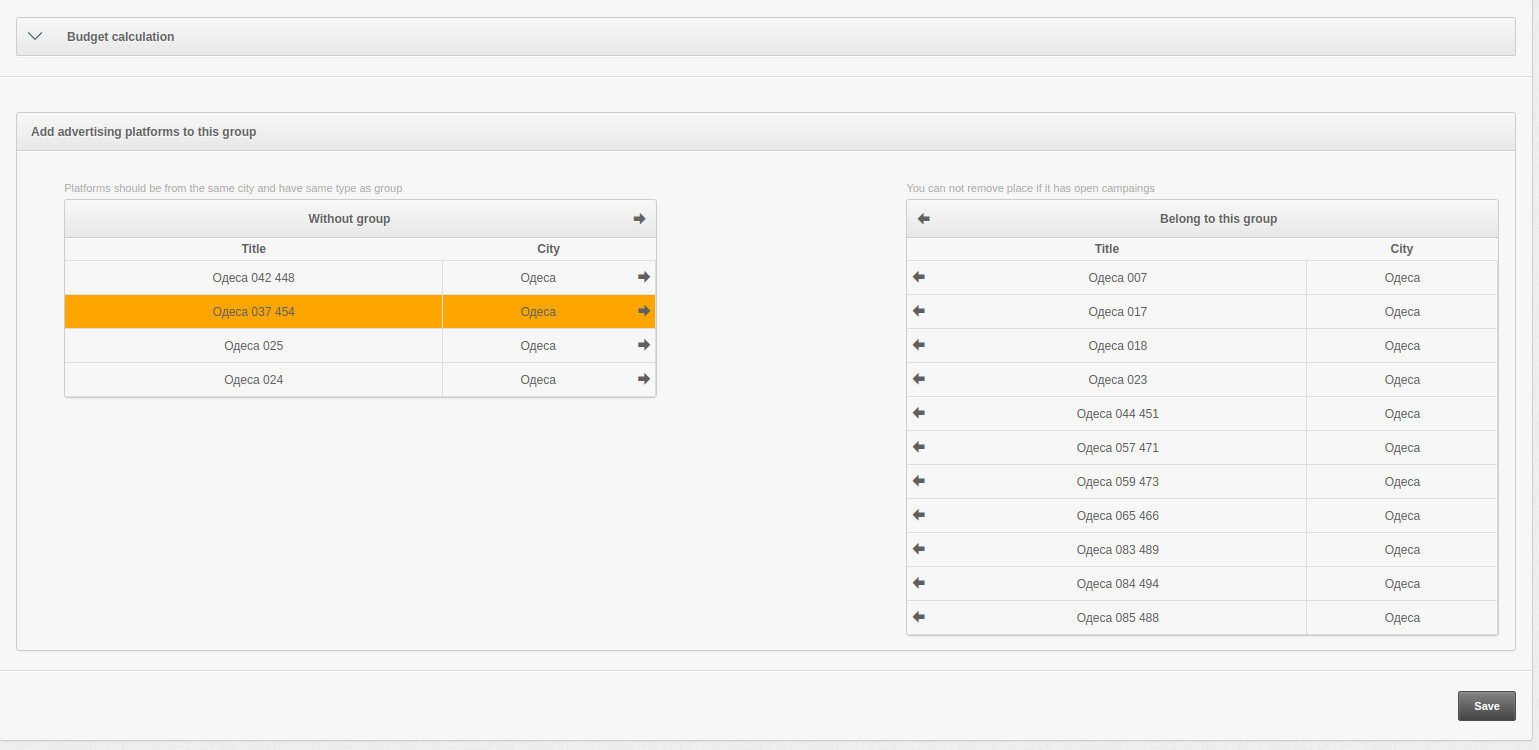Click Одеса 044 451 title cell
This screenshot has width=1539, height=750.
tap(1118, 414)
